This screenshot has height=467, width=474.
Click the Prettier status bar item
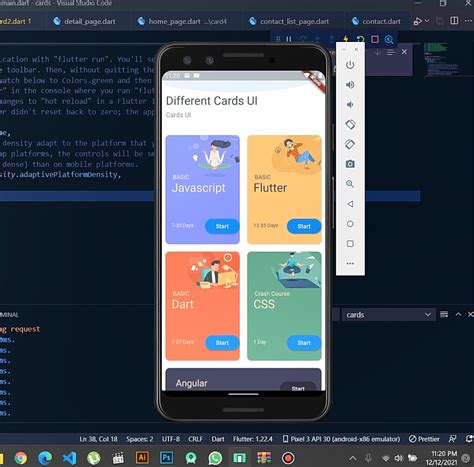click(424, 439)
